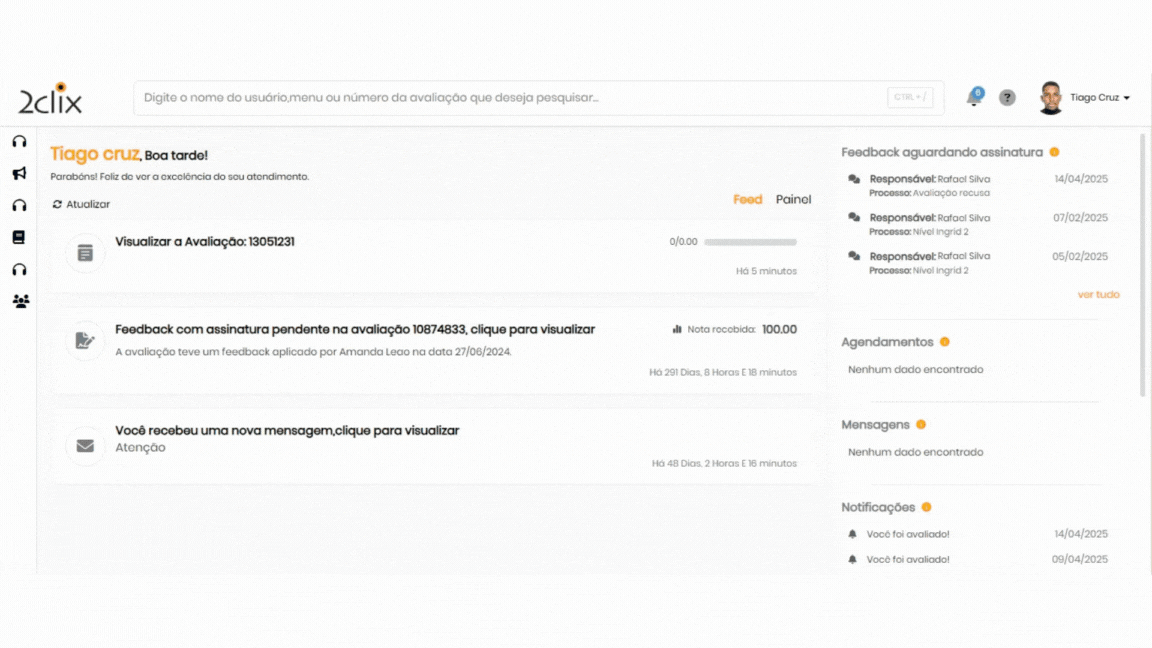1152x648 pixels.
Task: Click the topmost headset icon in the sidebar
Action: click(19, 142)
